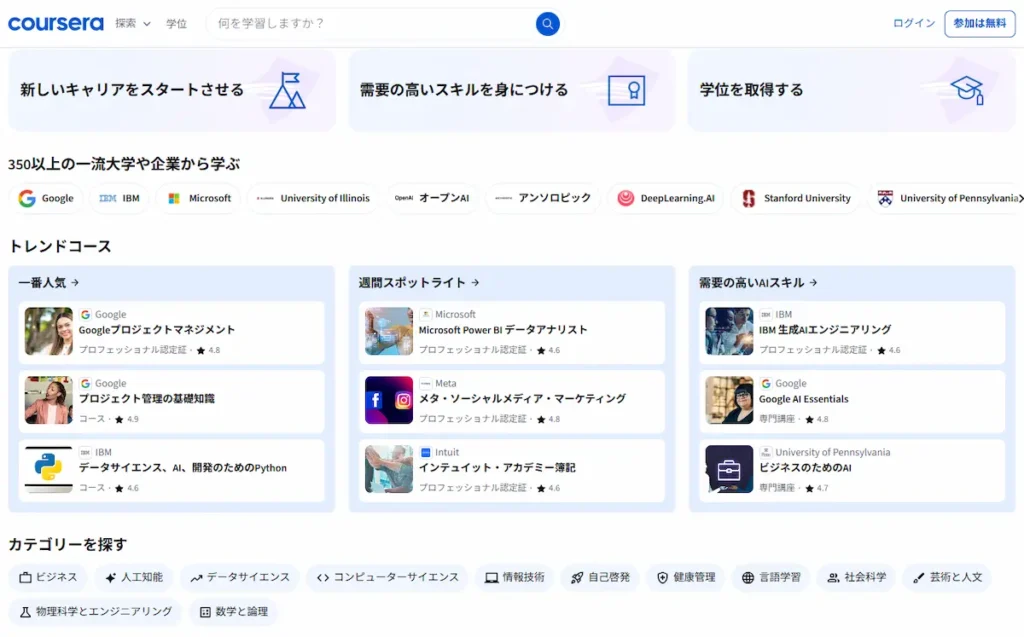Viewport: 1024px width, 637px height.
Task: Select the Microsoft partner logo
Action: 198,198
